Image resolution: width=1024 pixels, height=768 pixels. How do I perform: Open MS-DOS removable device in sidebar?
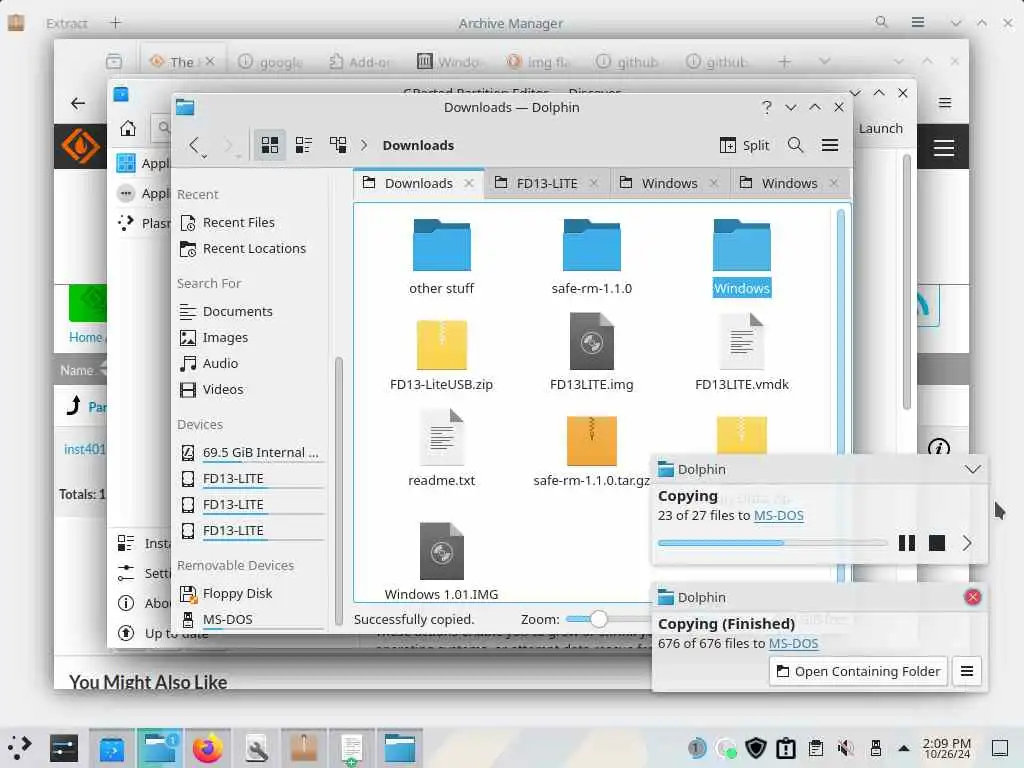[x=251, y=619]
